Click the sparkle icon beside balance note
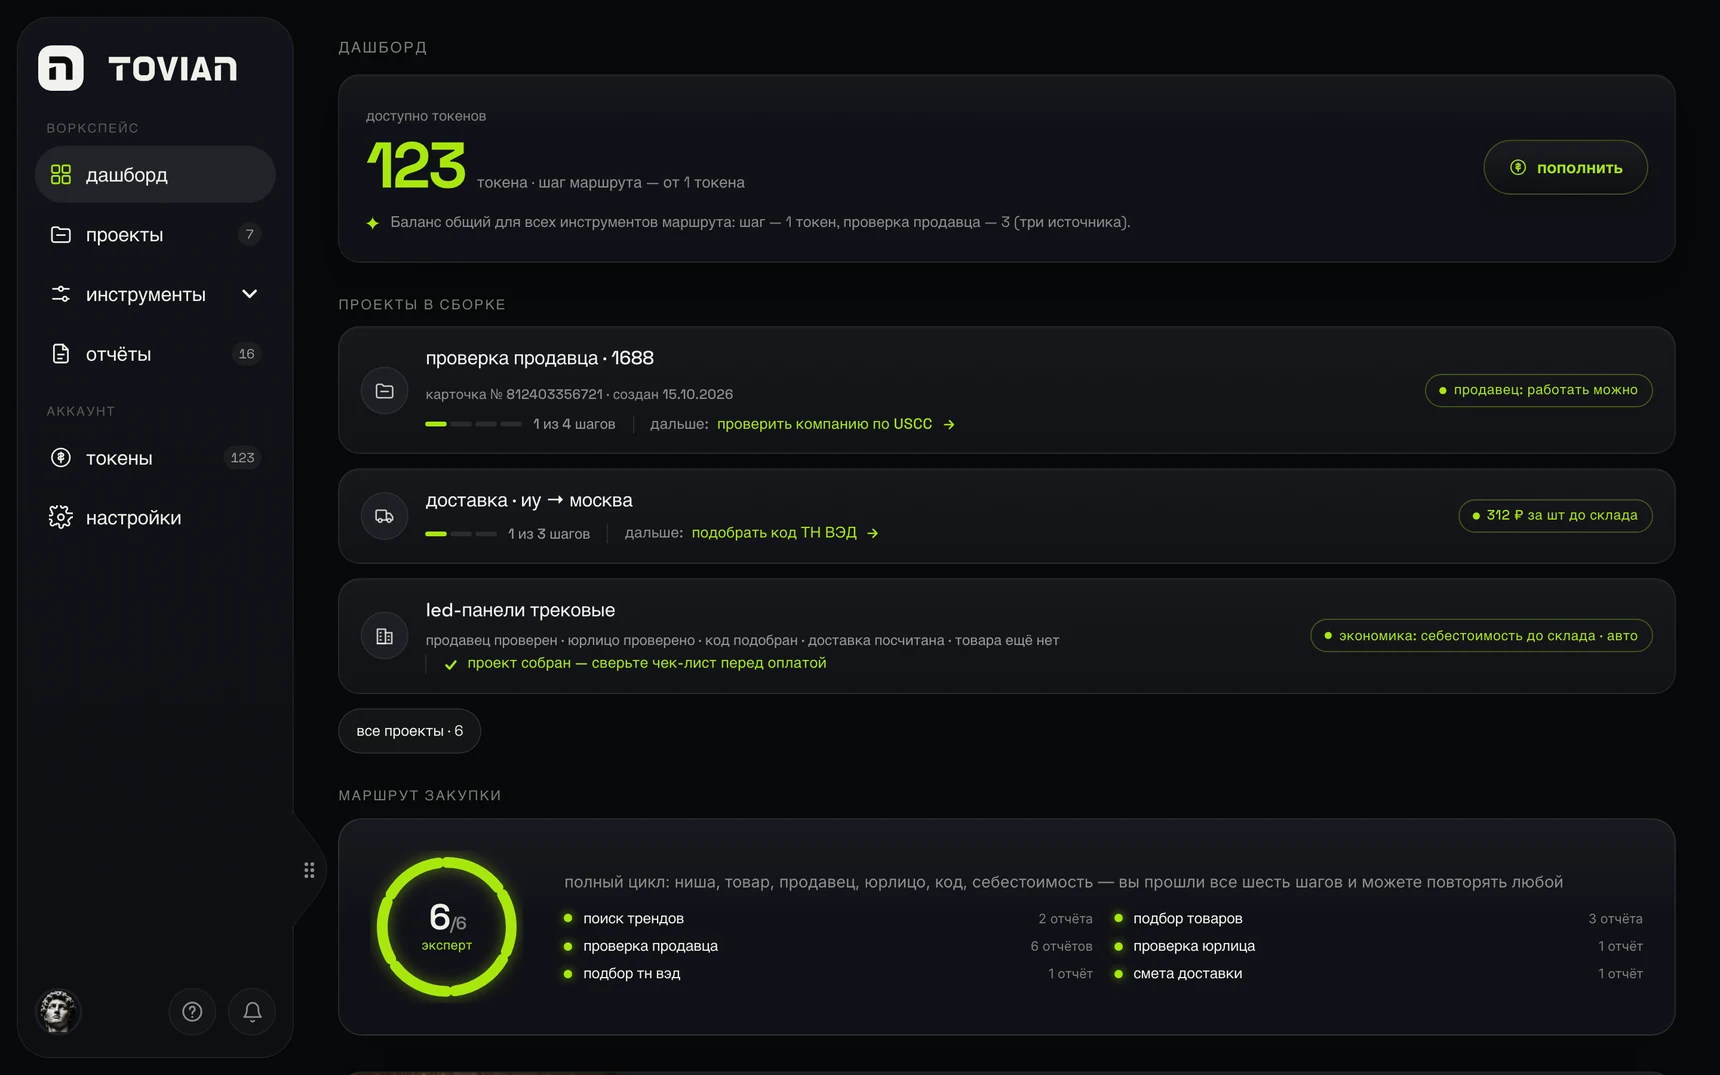1720x1075 pixels. 372,222
